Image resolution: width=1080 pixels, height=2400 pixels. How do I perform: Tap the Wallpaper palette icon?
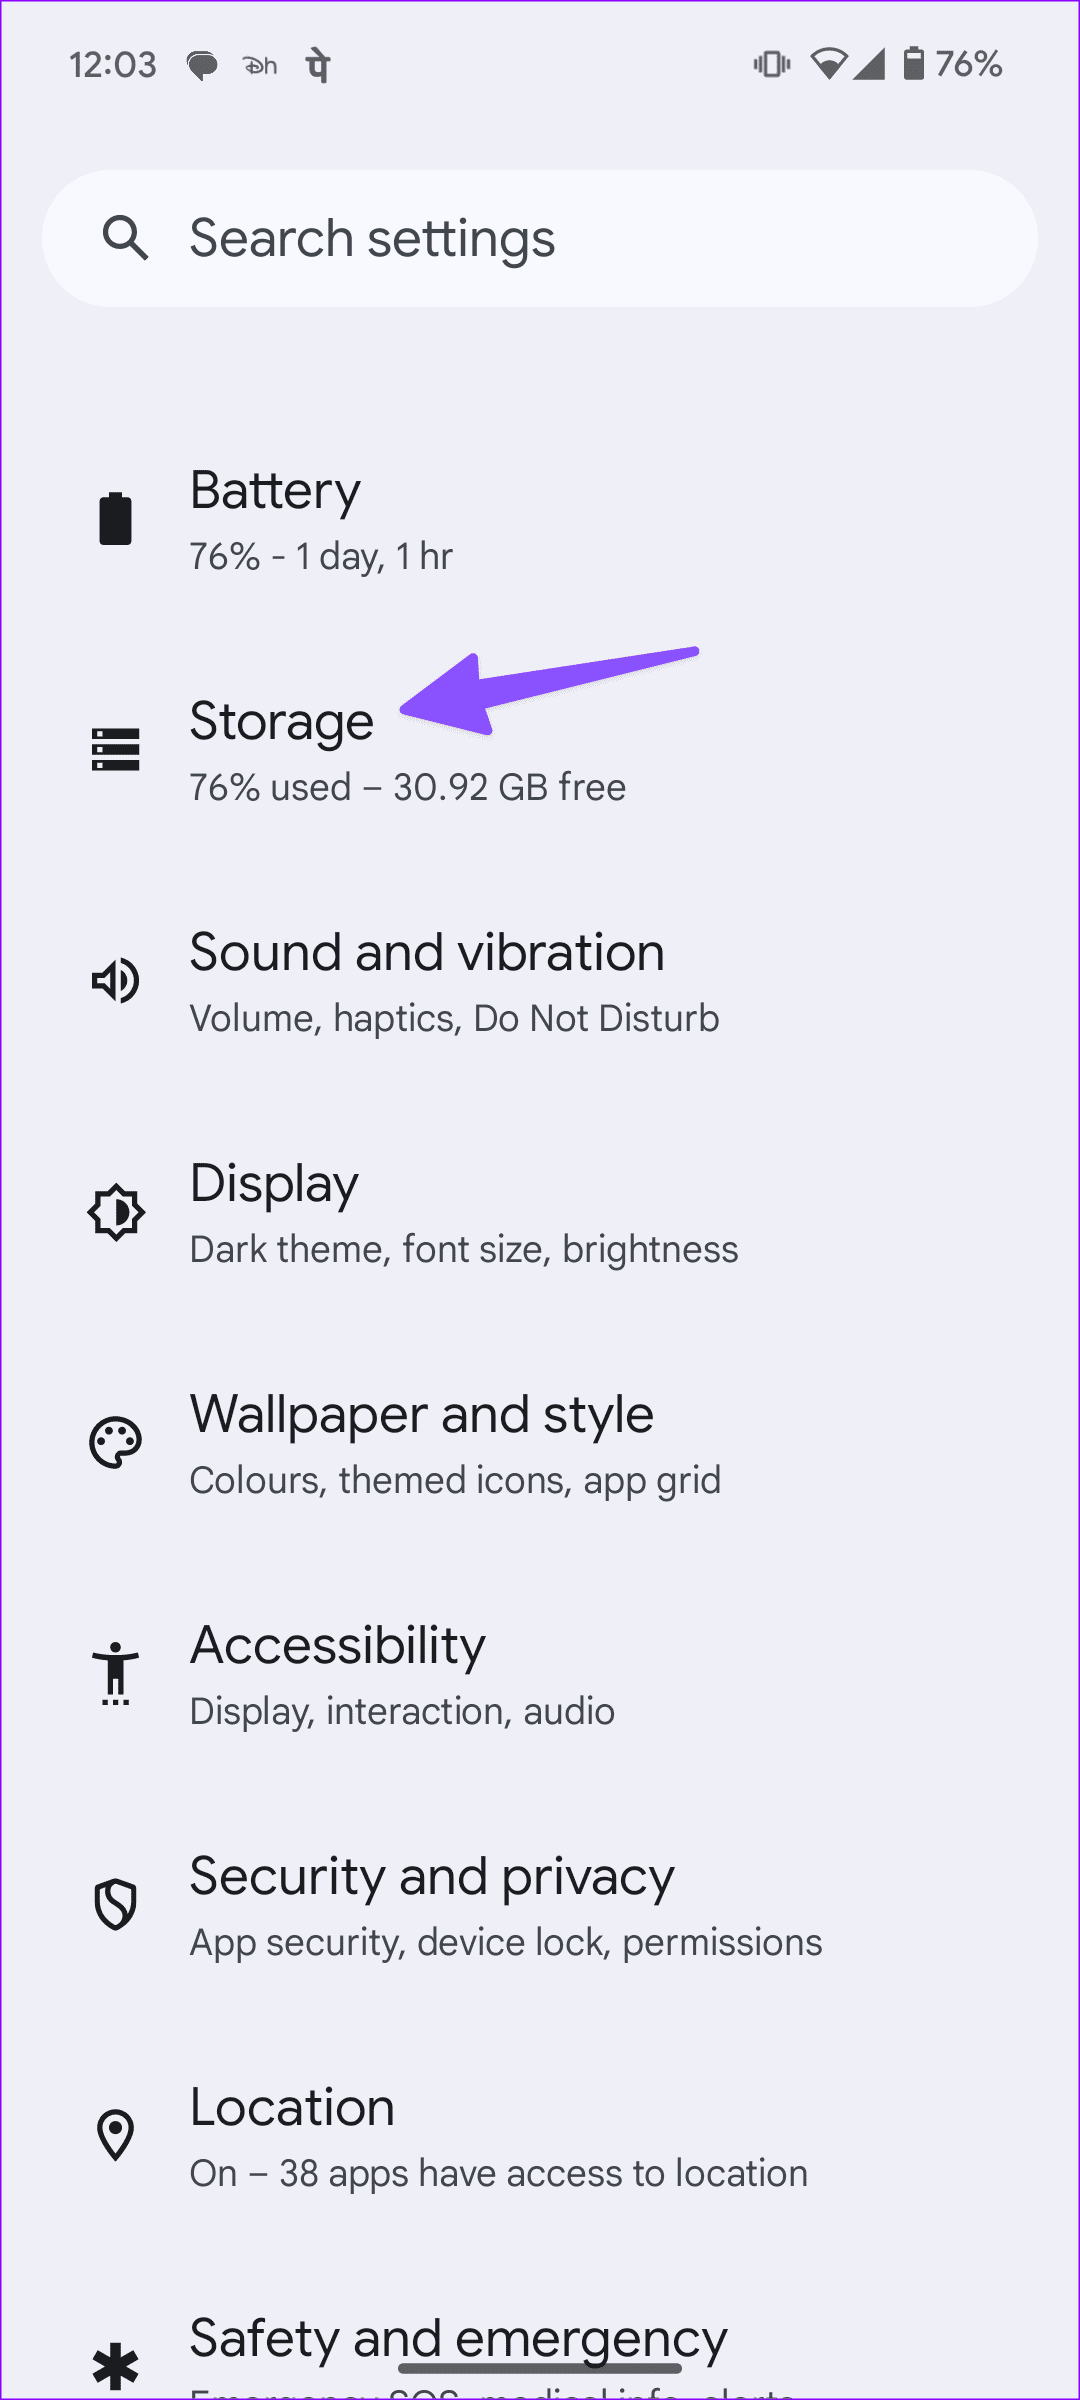tap(116, 1443)
